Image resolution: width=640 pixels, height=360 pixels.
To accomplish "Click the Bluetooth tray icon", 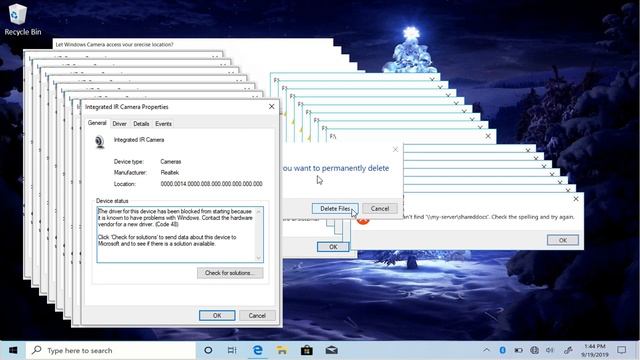I will click(502, 350).
